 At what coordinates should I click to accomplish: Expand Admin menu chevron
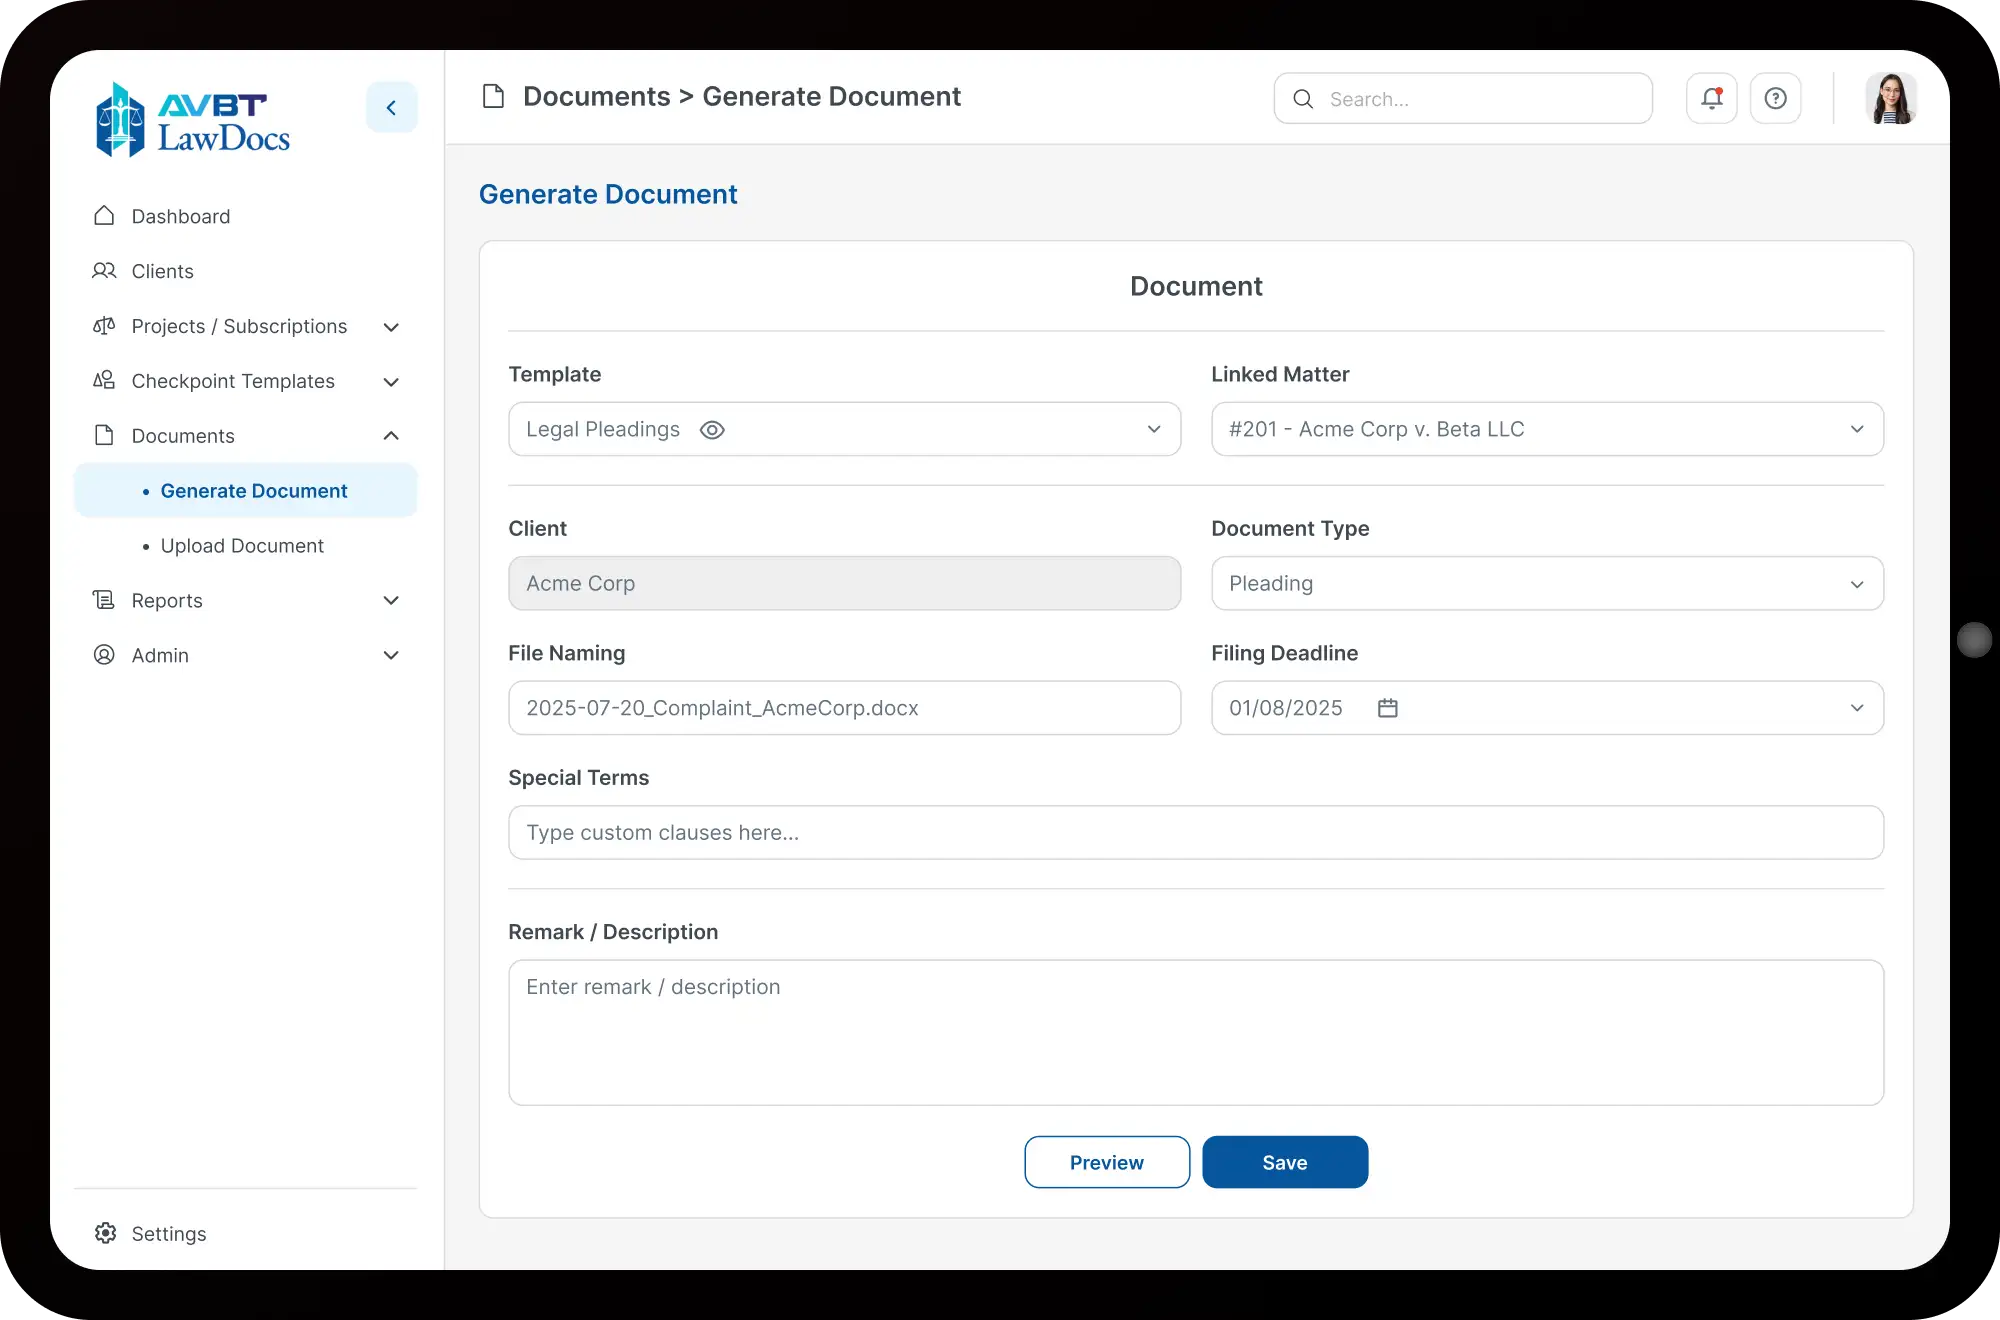point(391,656)
